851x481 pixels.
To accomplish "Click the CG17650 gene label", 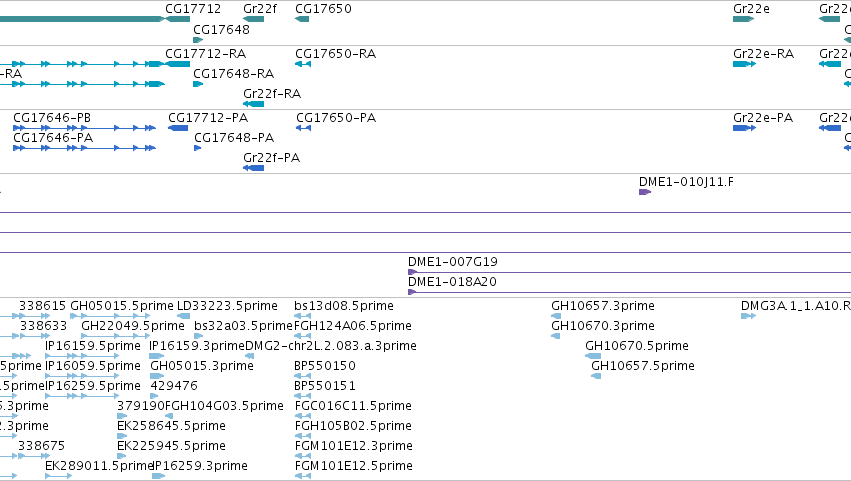I will (323, 9).
